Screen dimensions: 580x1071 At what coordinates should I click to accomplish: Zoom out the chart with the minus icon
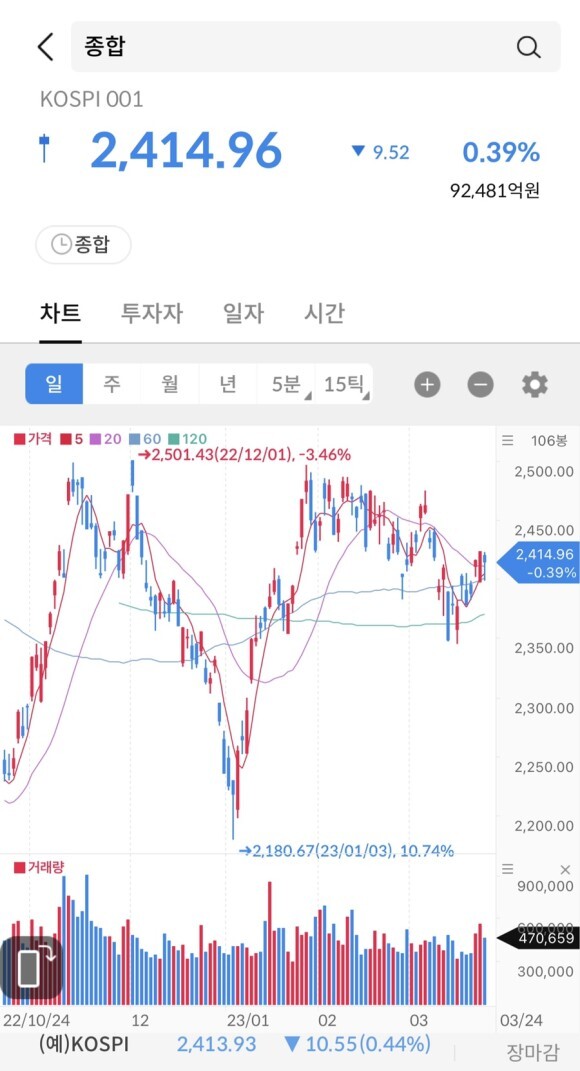click(x=480, y=384)
